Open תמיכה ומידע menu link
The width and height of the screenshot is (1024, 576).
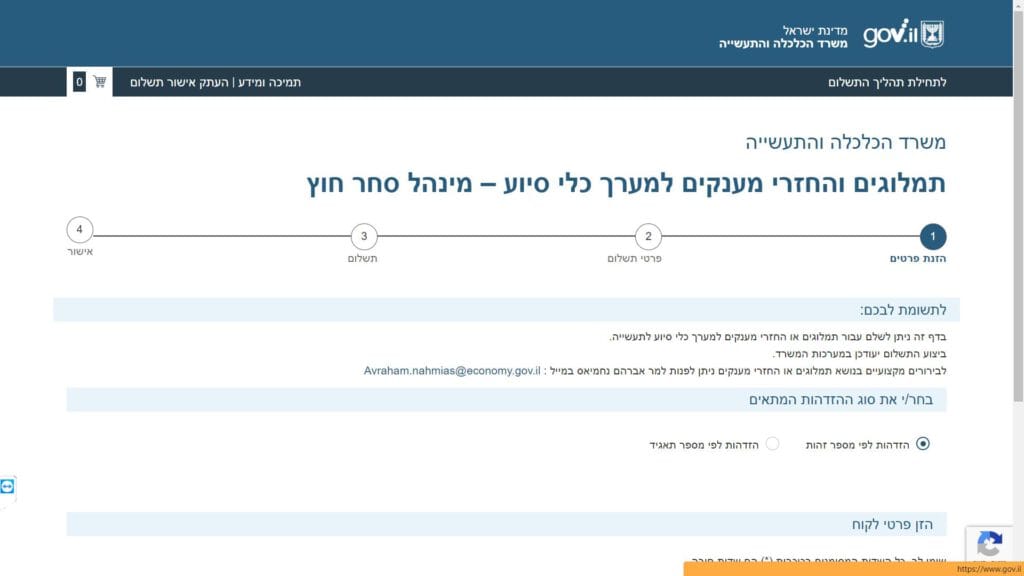tap(268, 82)
